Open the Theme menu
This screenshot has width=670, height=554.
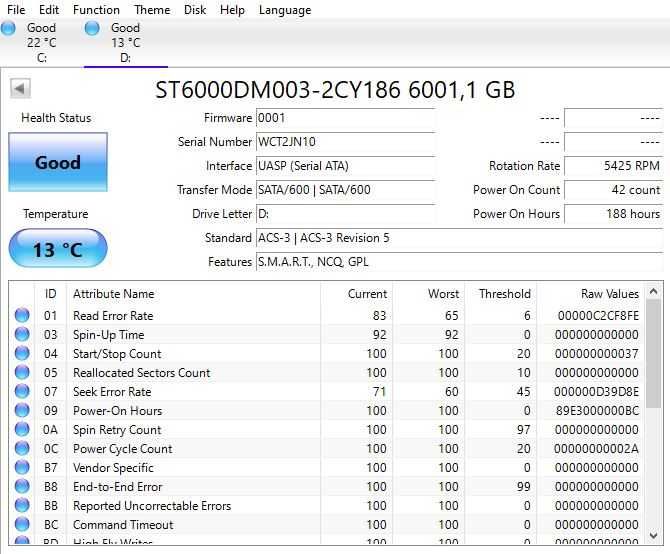pos(152,9)
